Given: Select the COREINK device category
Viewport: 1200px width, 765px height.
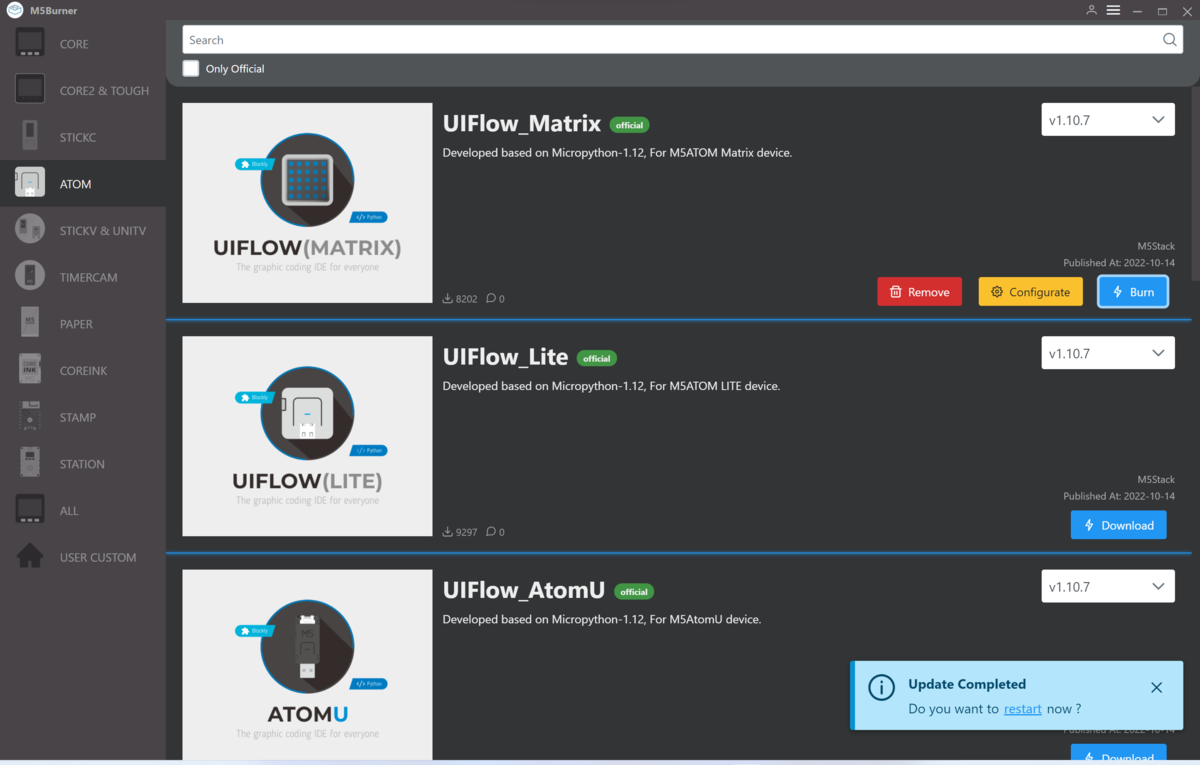Looking at the screenshot, I should point(83,370).
